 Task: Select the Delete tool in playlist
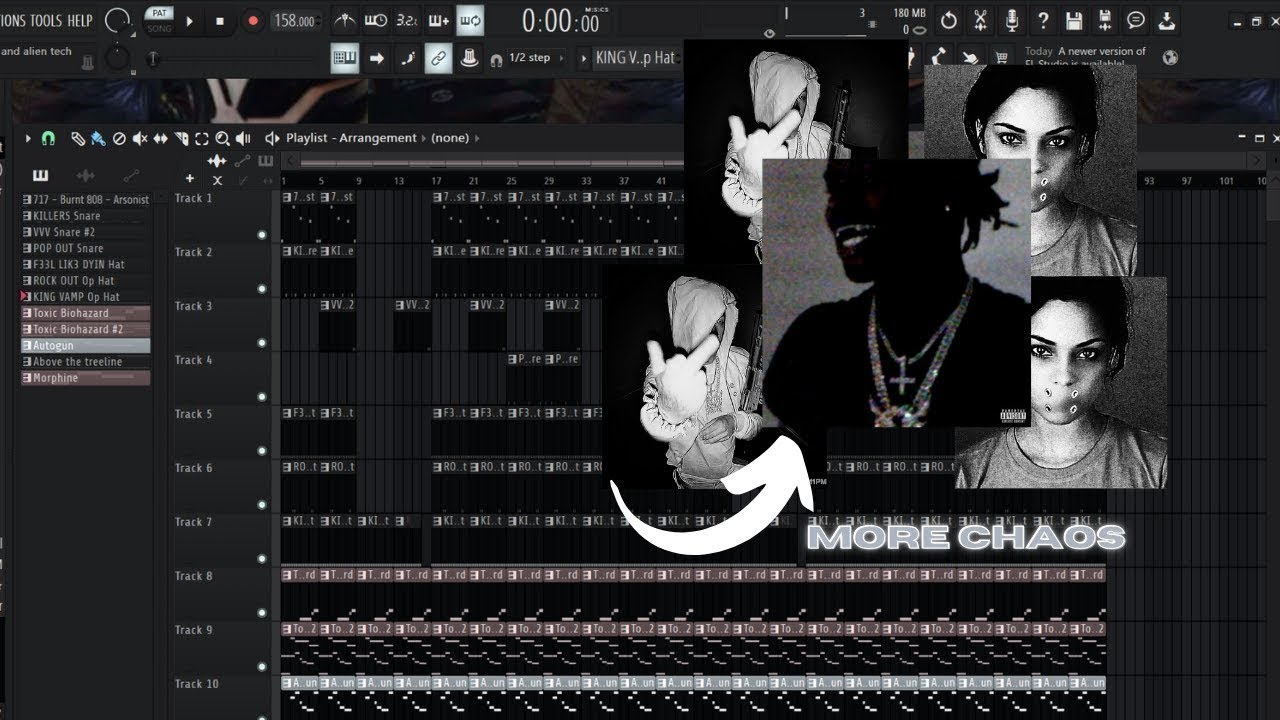point(119,138)
